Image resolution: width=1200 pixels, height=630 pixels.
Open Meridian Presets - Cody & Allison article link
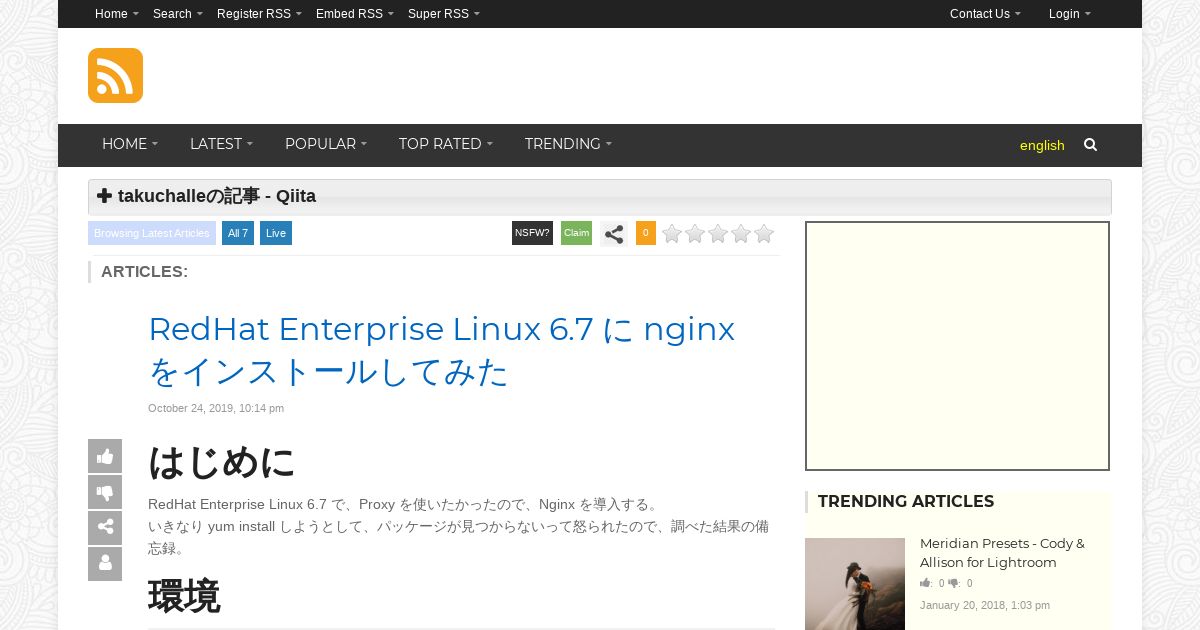click(1002, 553)
